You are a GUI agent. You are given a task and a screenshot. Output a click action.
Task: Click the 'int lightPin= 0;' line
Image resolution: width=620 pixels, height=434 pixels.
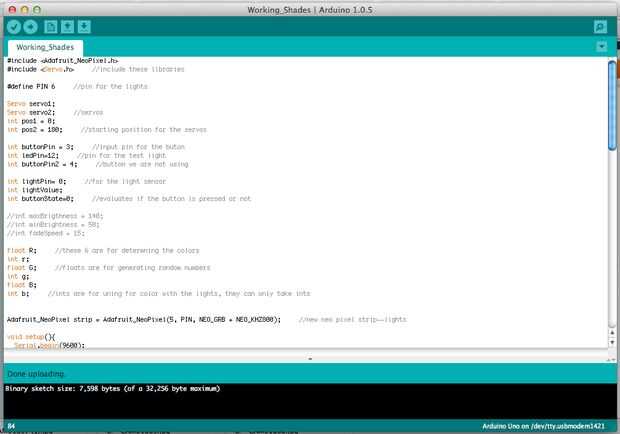(37, 181)
